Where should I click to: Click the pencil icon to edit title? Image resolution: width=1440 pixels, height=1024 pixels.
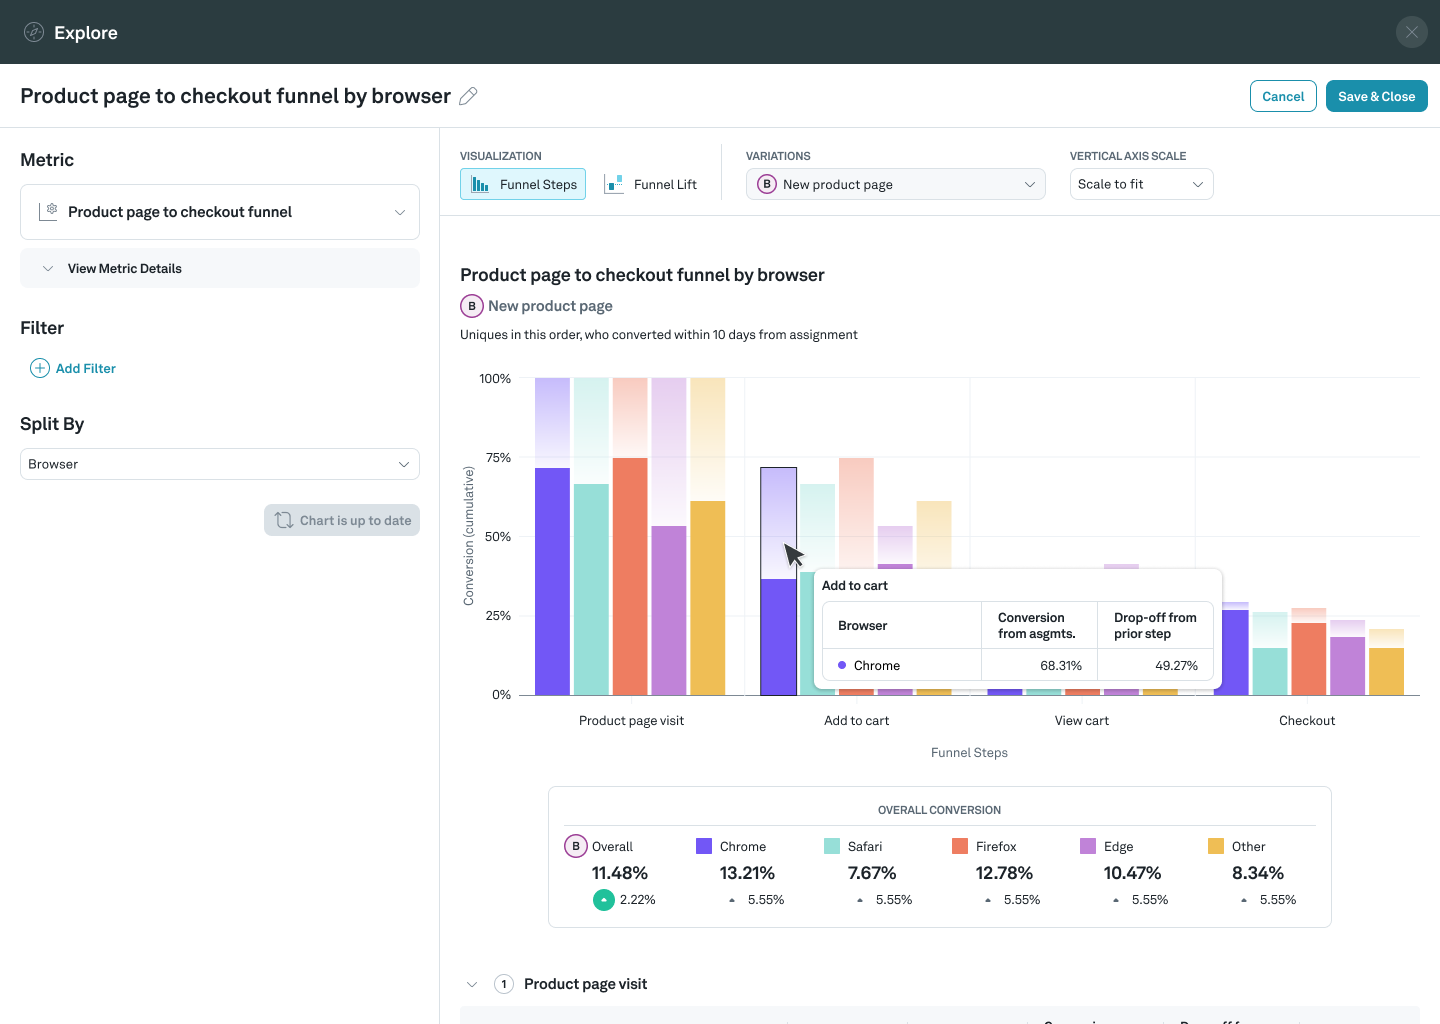pyautogui.click(x=468, y=96)
